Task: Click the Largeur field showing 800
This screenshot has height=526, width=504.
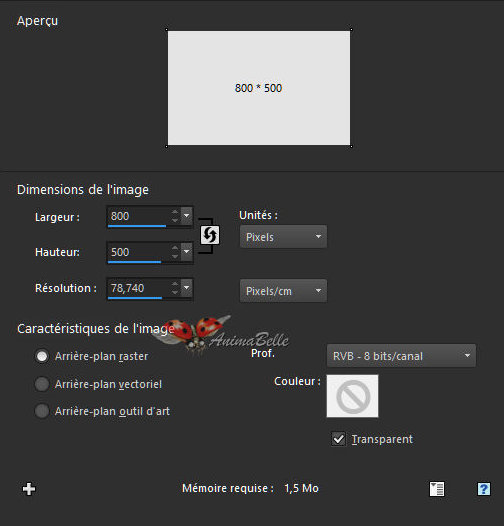Action: pos(138,216)
